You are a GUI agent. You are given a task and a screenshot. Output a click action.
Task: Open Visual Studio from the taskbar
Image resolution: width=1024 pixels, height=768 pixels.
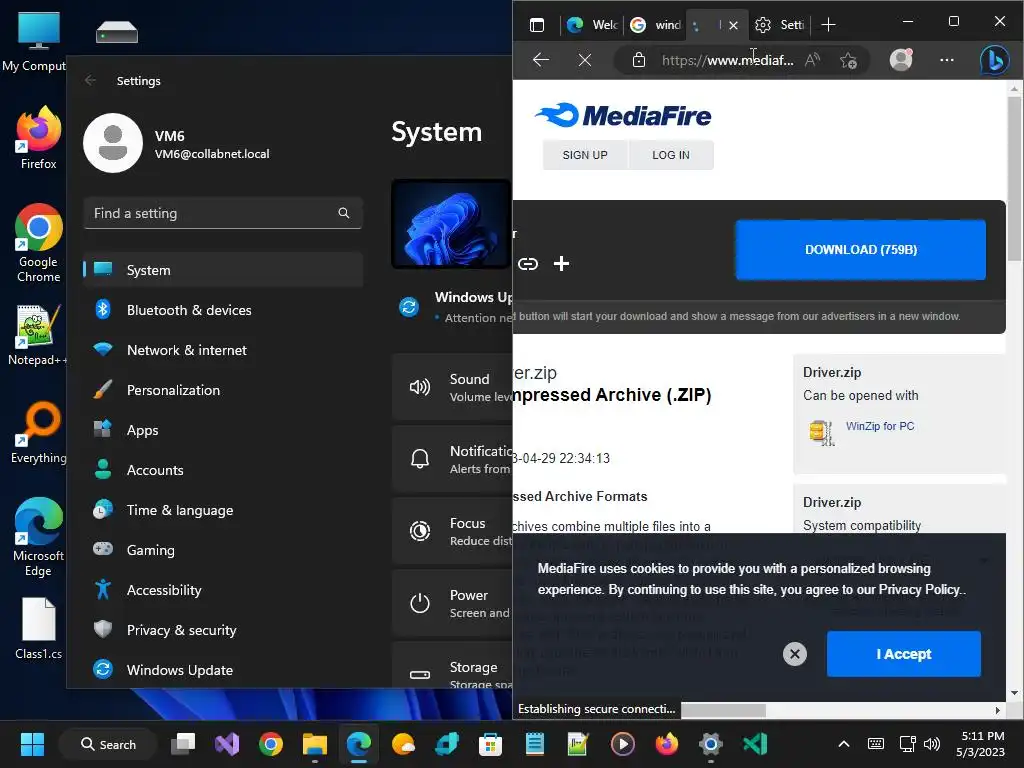coord(227,744)
